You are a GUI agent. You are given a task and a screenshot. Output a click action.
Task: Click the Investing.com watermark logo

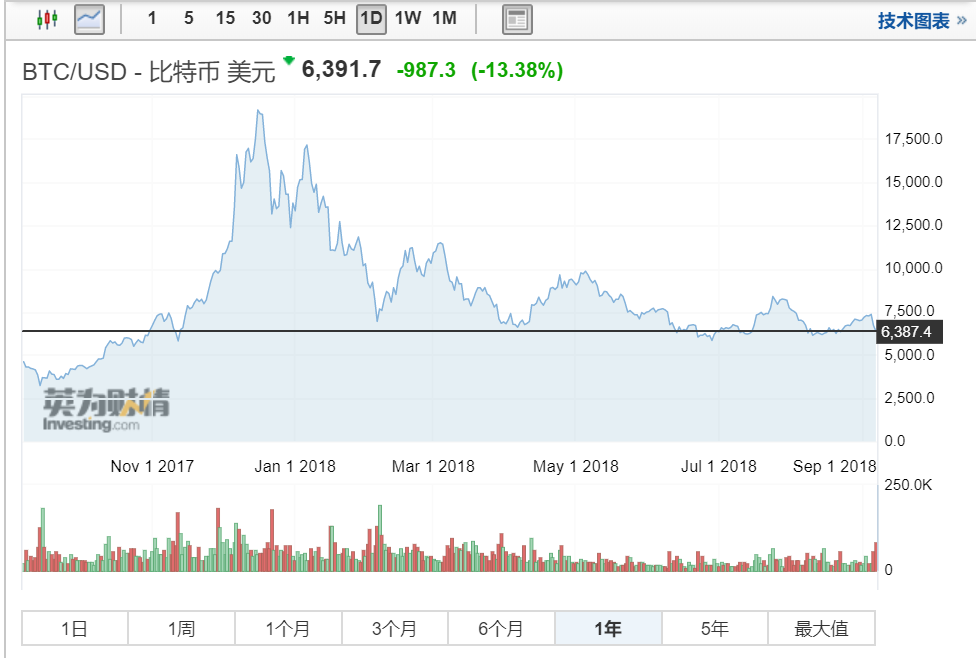(x=105, y=410)
